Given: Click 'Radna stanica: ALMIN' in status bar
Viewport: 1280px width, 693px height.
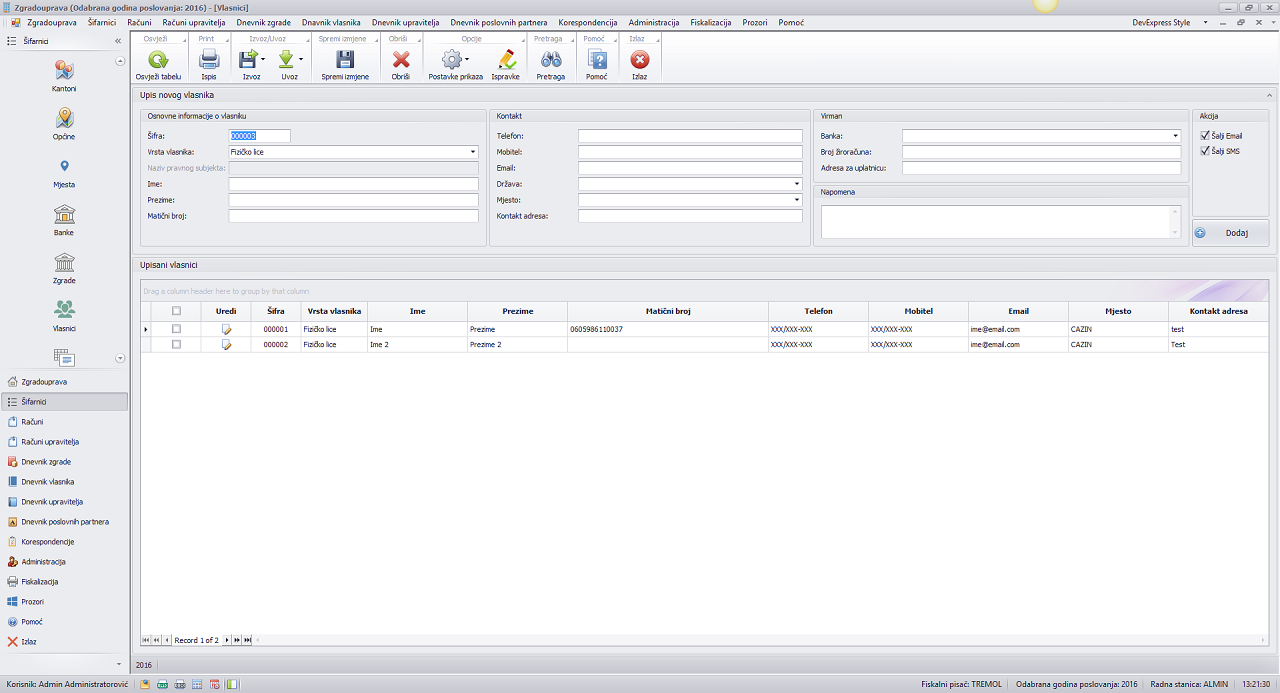Looking at the screenshot, I should click(1189, 685).
